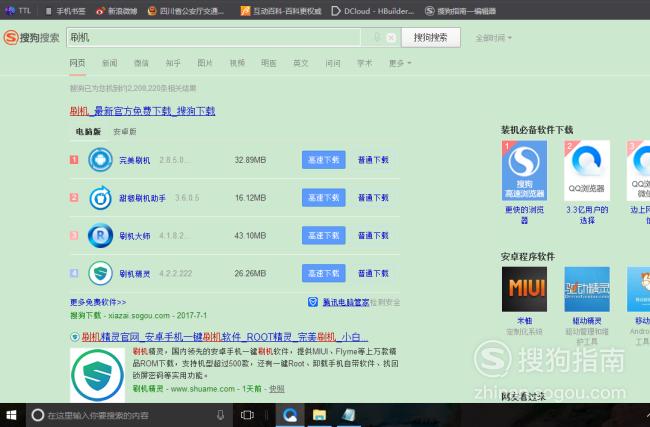Switch to the 学术 tab
The width and height of the screenshot is (650, 427).
point(364,63)
